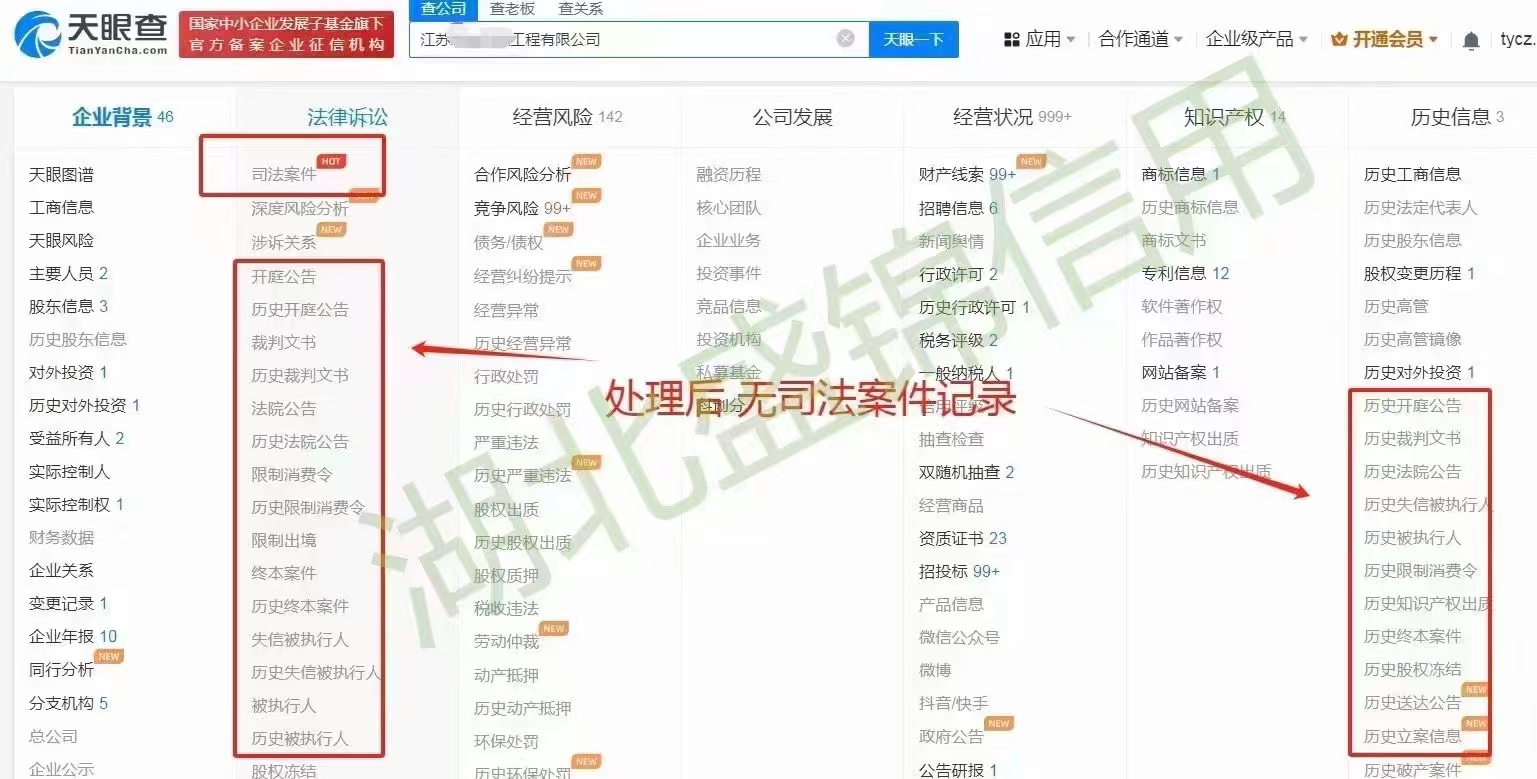This screenshot has width=1537, height=779.
Task: Switch to the 查关系 search tab
Action: click(x=580, y=9)
